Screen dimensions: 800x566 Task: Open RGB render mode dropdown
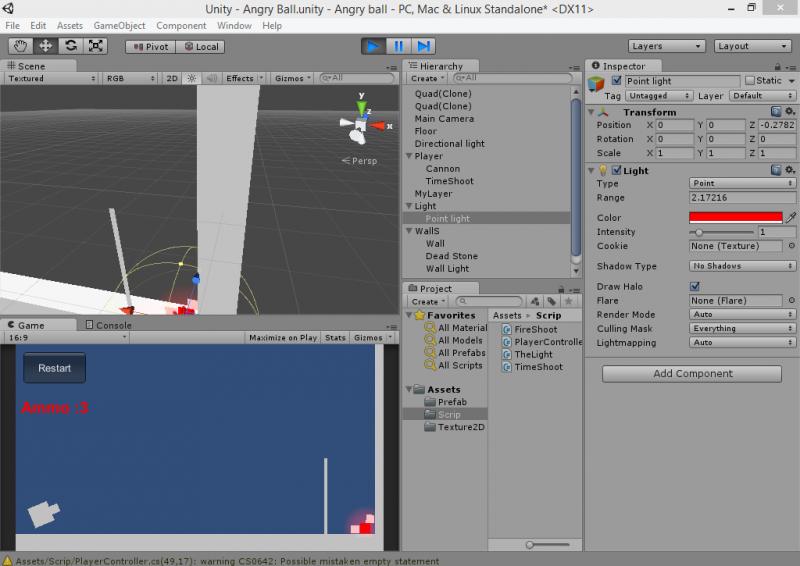(x=130, y=78)
